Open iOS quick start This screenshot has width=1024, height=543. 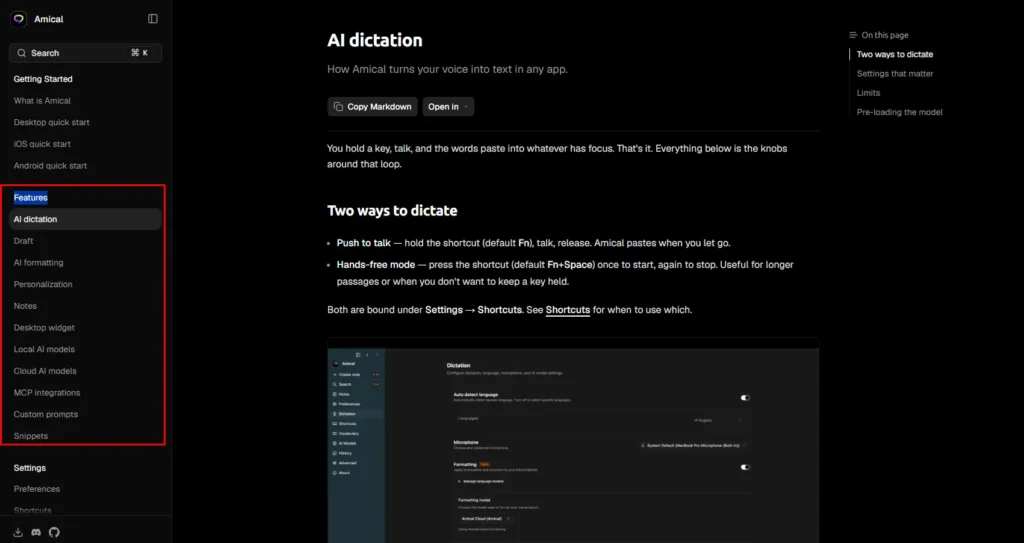click(x=42, y=144)
